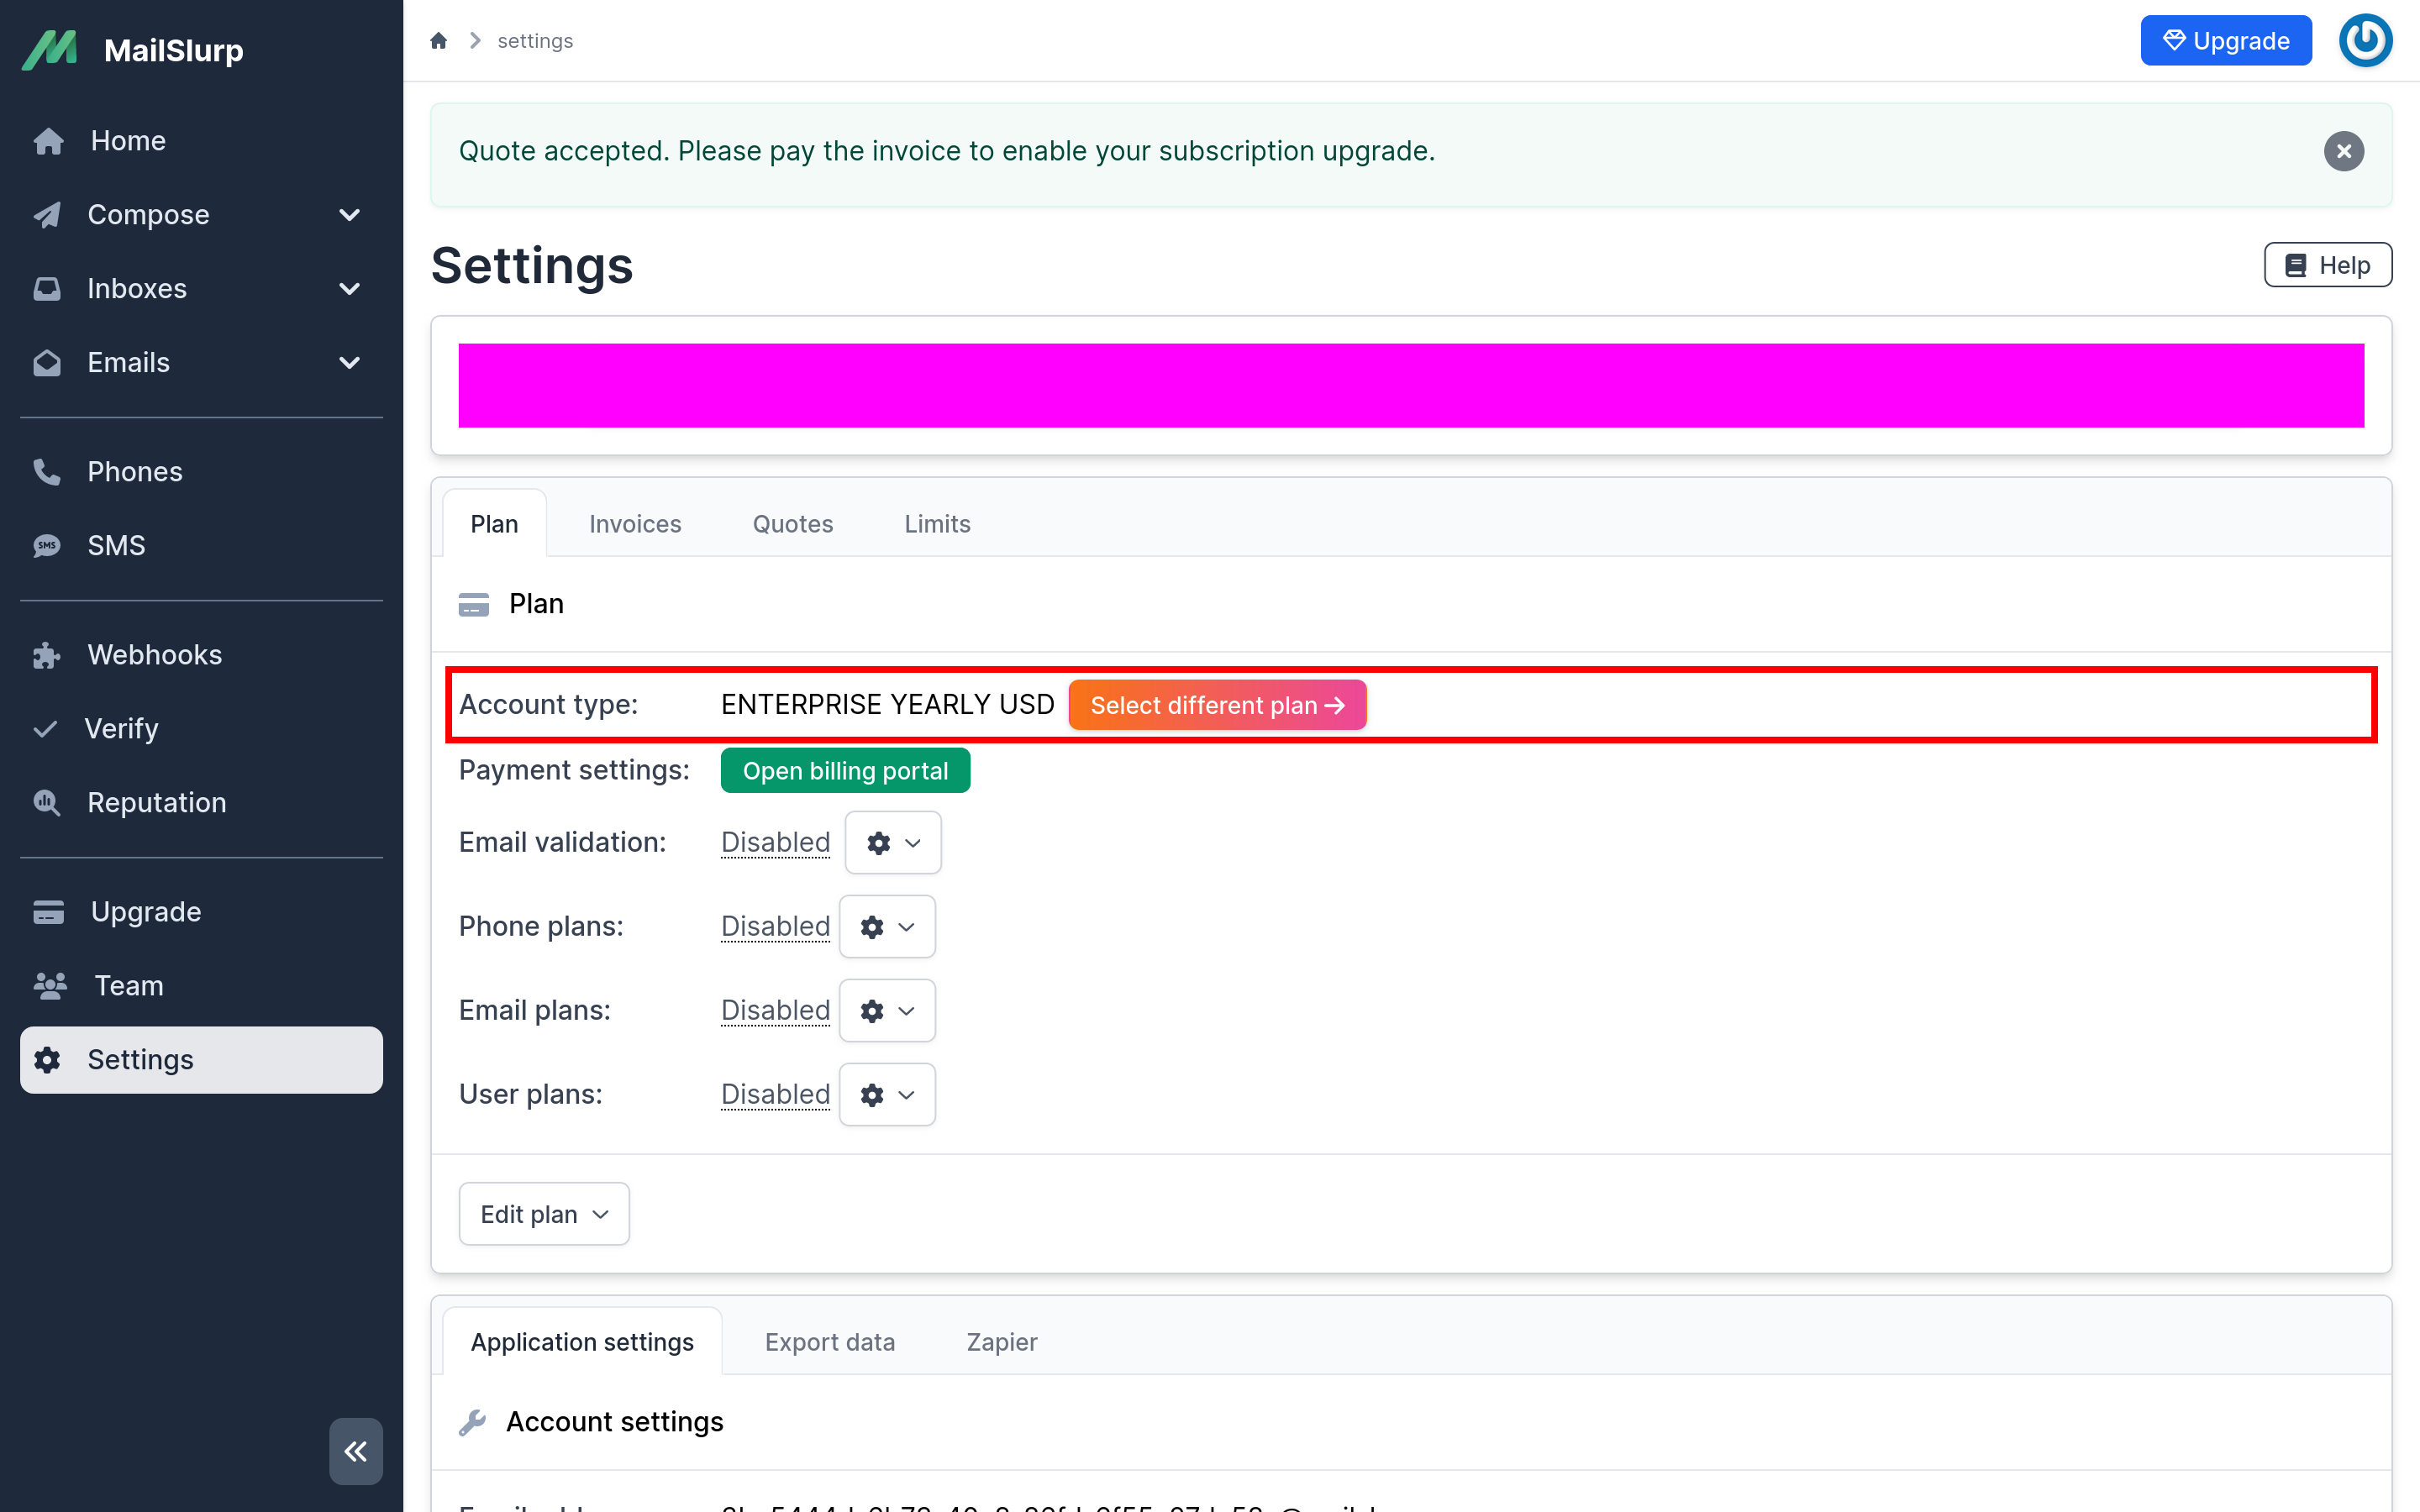The height and width of the screenshot is (1512, 2420).
Task: Click the Team people icon
Action: (x=50, y=986)
